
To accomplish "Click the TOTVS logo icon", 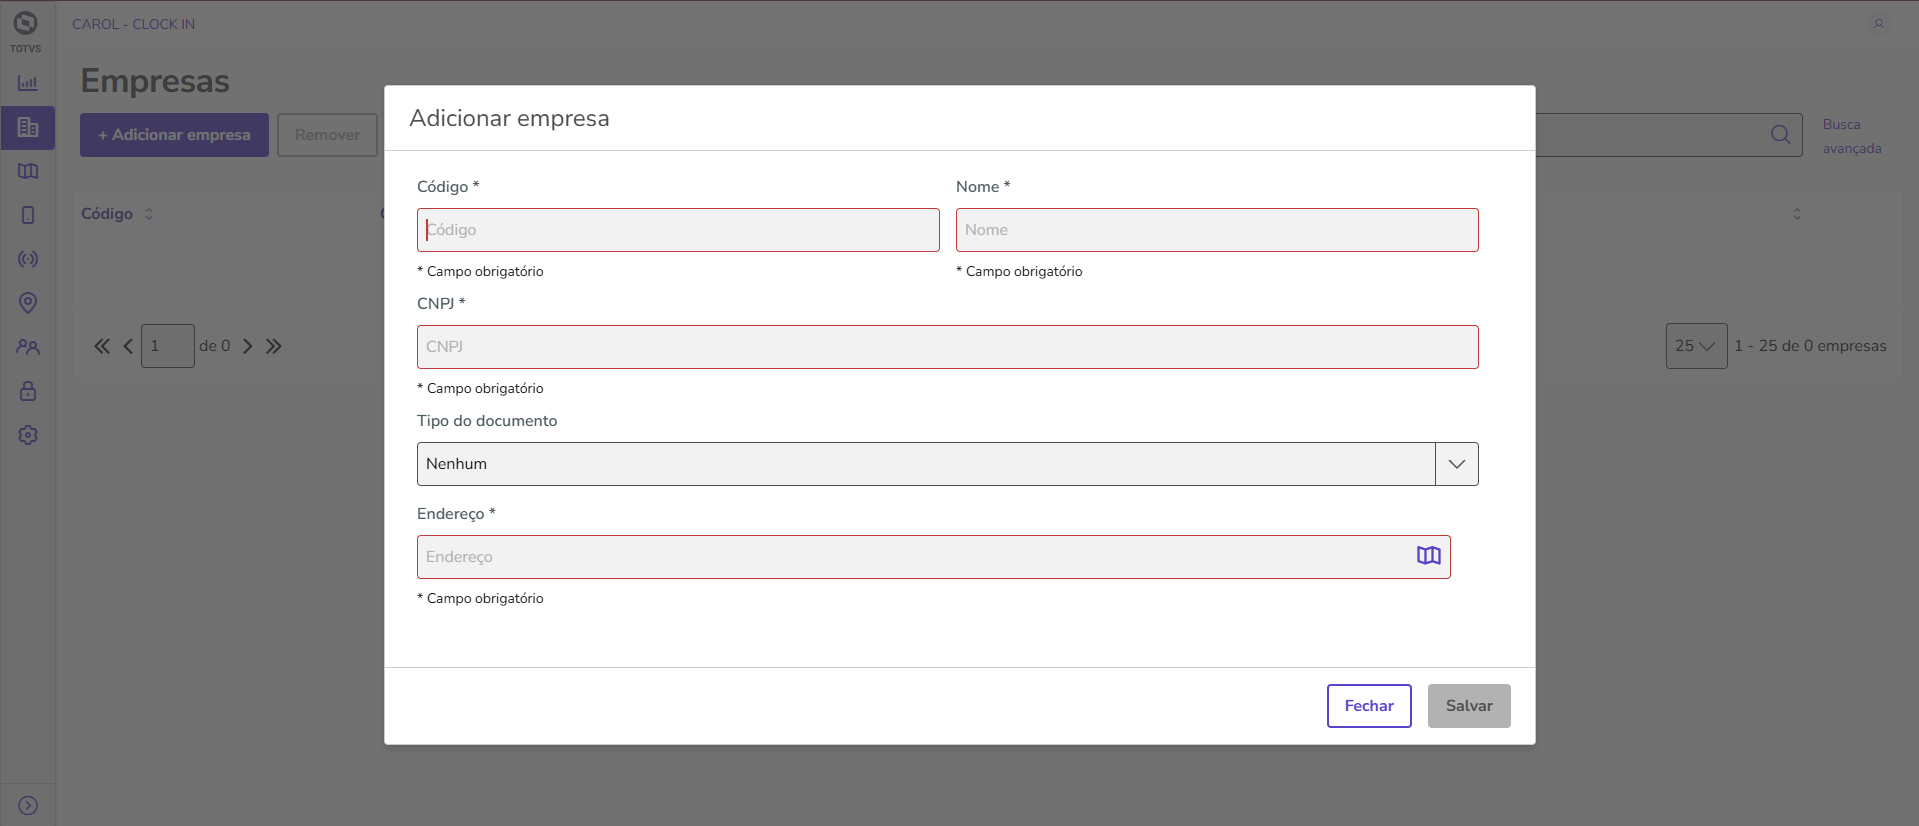I will [x=26, y=24].
